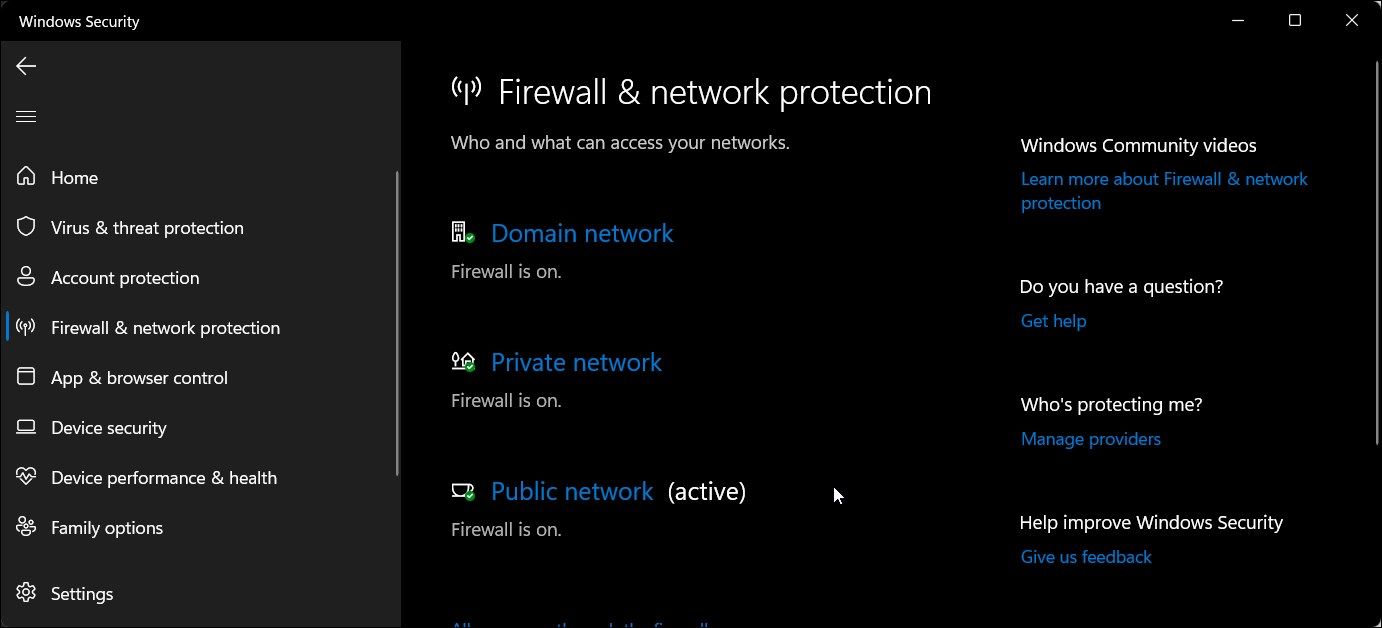Select the Family options icon
The image size is (1382, 628).
click(x=26, y=527)
